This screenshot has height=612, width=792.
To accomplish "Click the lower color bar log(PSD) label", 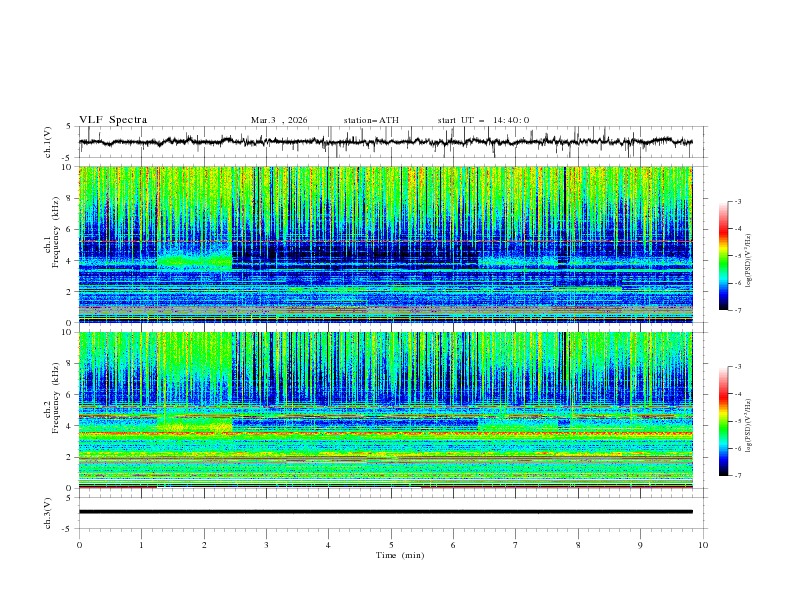I will pos(750,425).
